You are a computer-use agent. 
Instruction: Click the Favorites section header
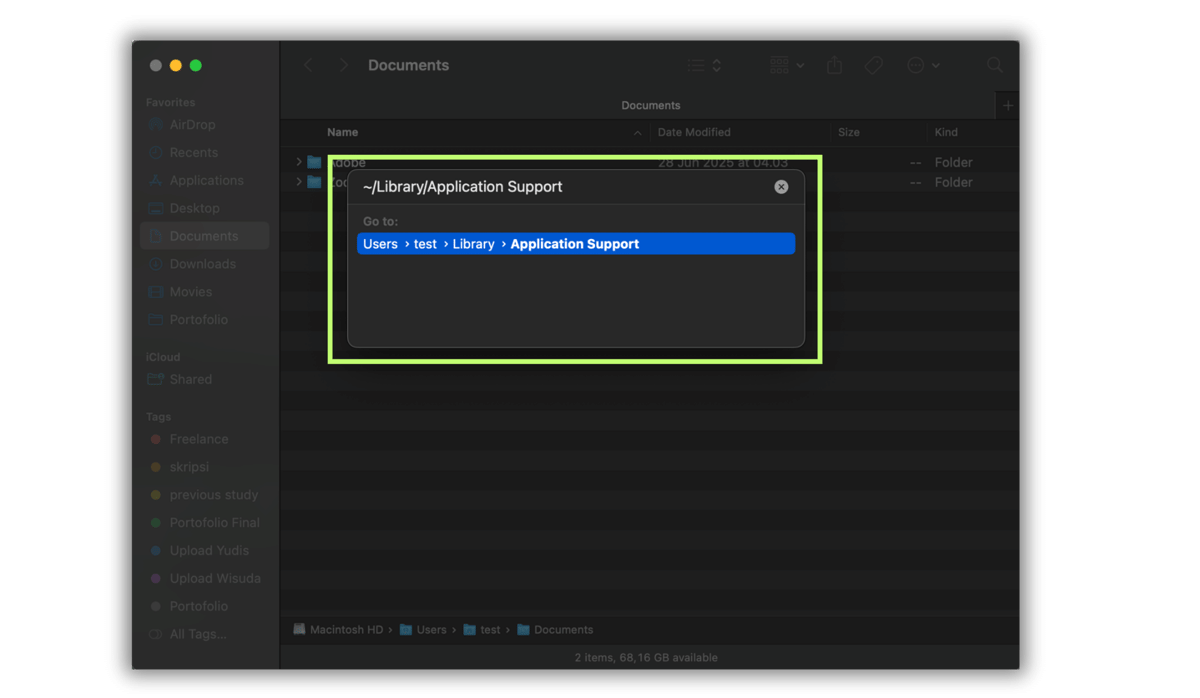170,102
